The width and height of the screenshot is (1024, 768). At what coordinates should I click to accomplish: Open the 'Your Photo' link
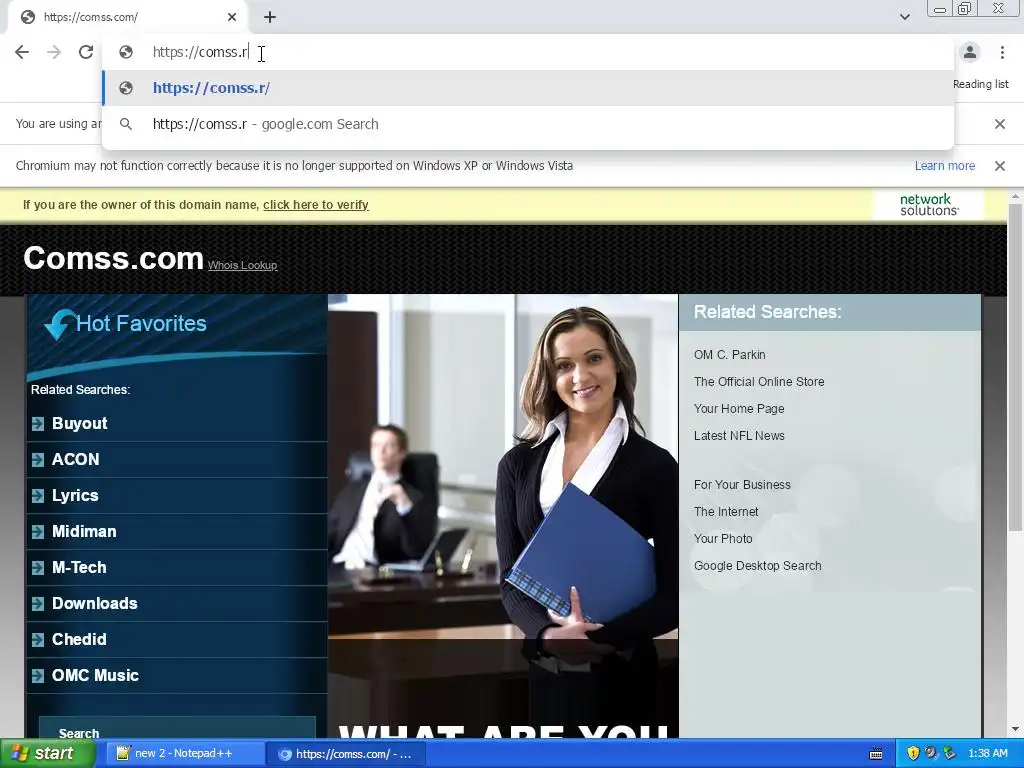723,539
